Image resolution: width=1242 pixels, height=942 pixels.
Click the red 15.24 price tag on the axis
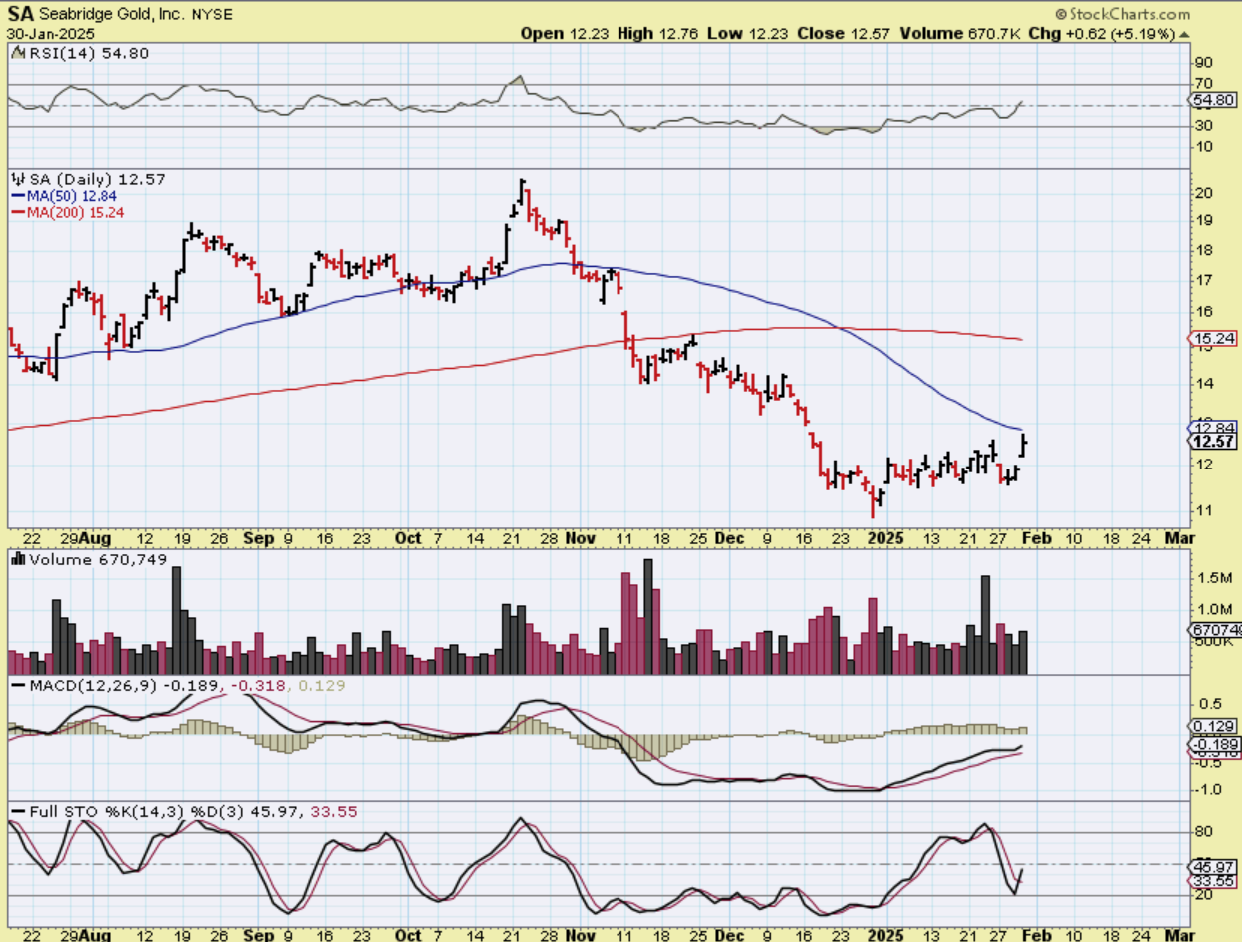(x=1214, y=340)
